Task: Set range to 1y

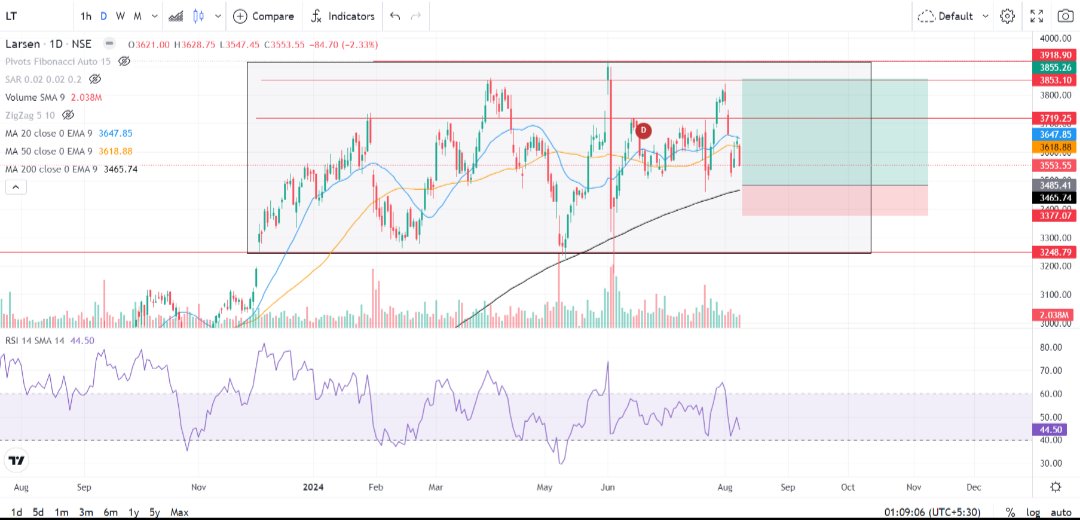Action: pyautogui.click(x=134, y=512)
